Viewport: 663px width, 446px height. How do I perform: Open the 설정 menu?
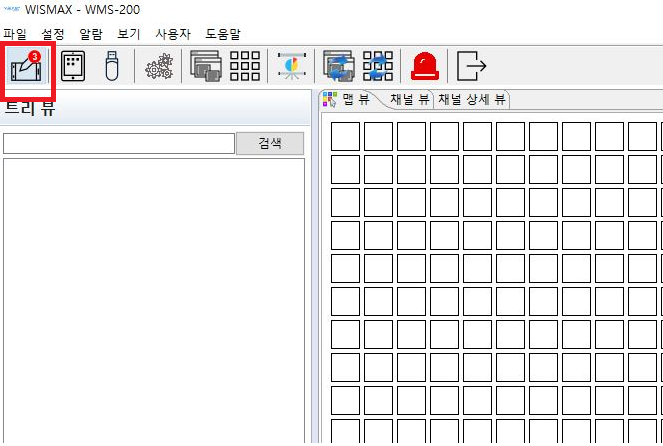[x=53, y=33]
